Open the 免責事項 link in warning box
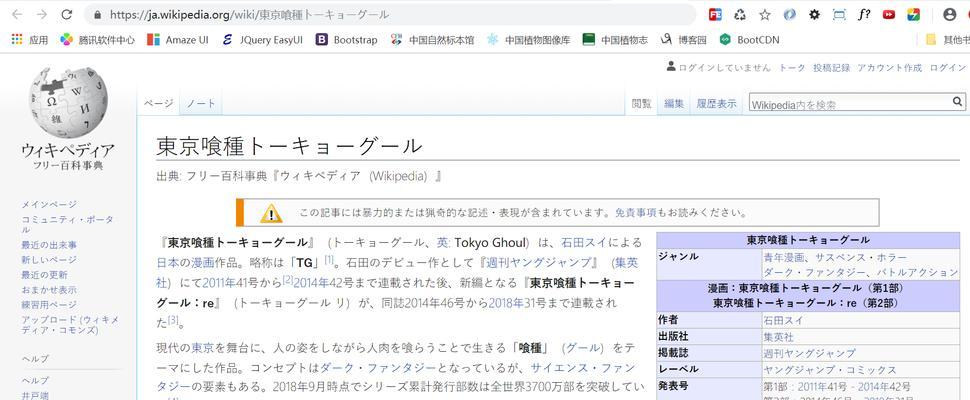This screenshot has height=400, width=970. point(635,213)
